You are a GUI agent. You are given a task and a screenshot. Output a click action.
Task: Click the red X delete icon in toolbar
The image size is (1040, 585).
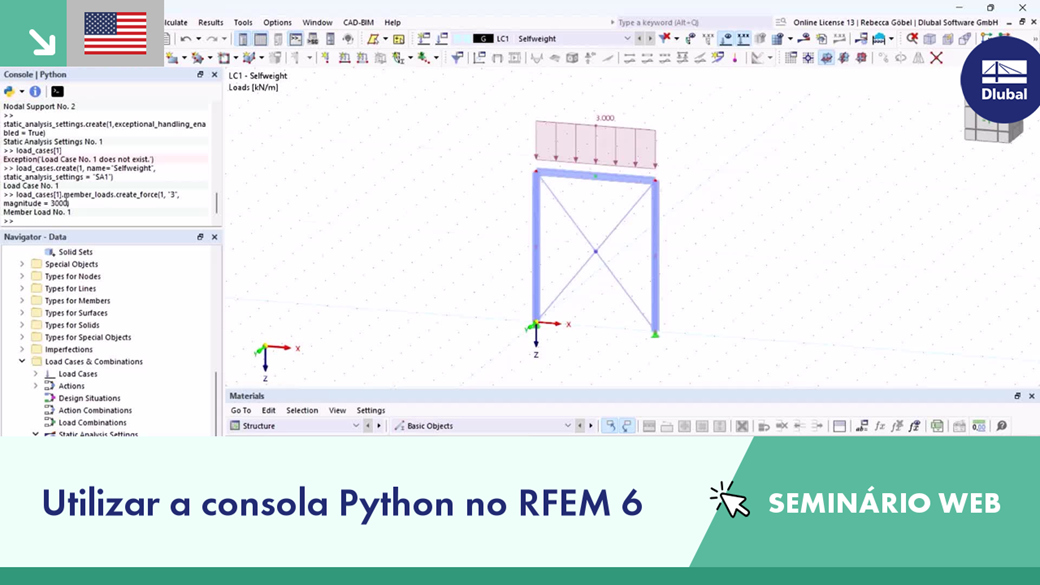pyautogui.click(x=936, y=58)
